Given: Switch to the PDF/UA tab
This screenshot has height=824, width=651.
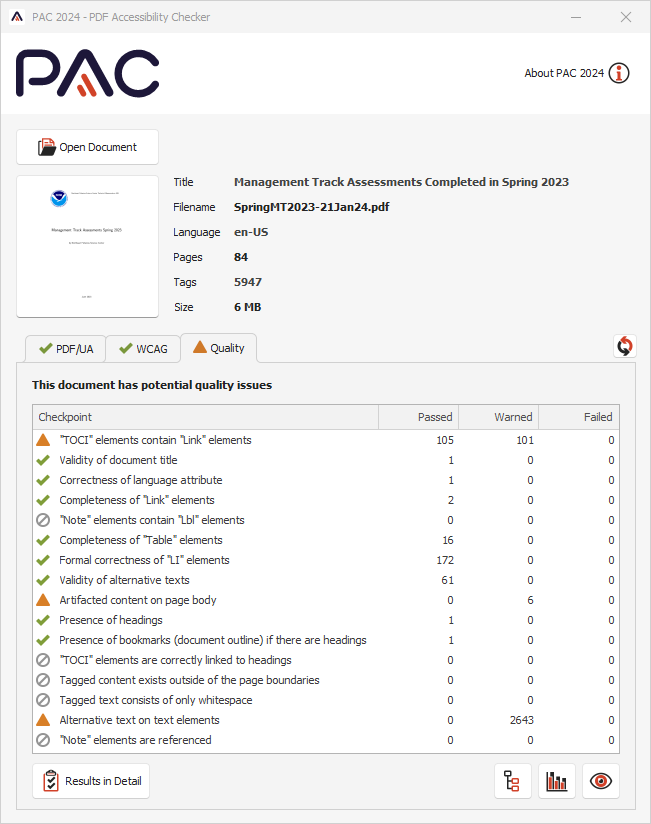Looking at the screenshot, I should tap(66, 349).
